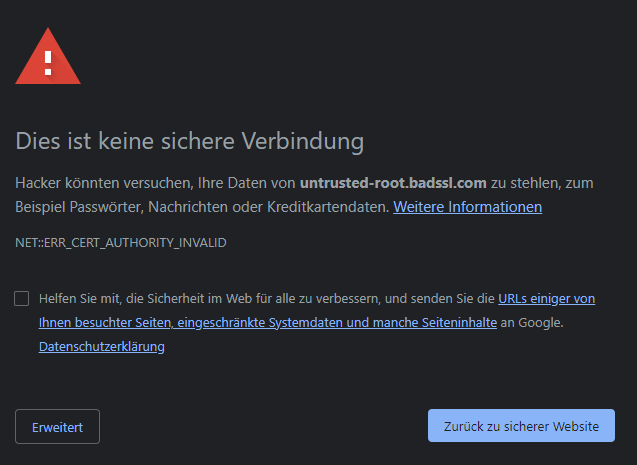The image size is (637, 465).
Task: Click the 'Zurück zu sicherer Website' button
Action: coord(521,426)
